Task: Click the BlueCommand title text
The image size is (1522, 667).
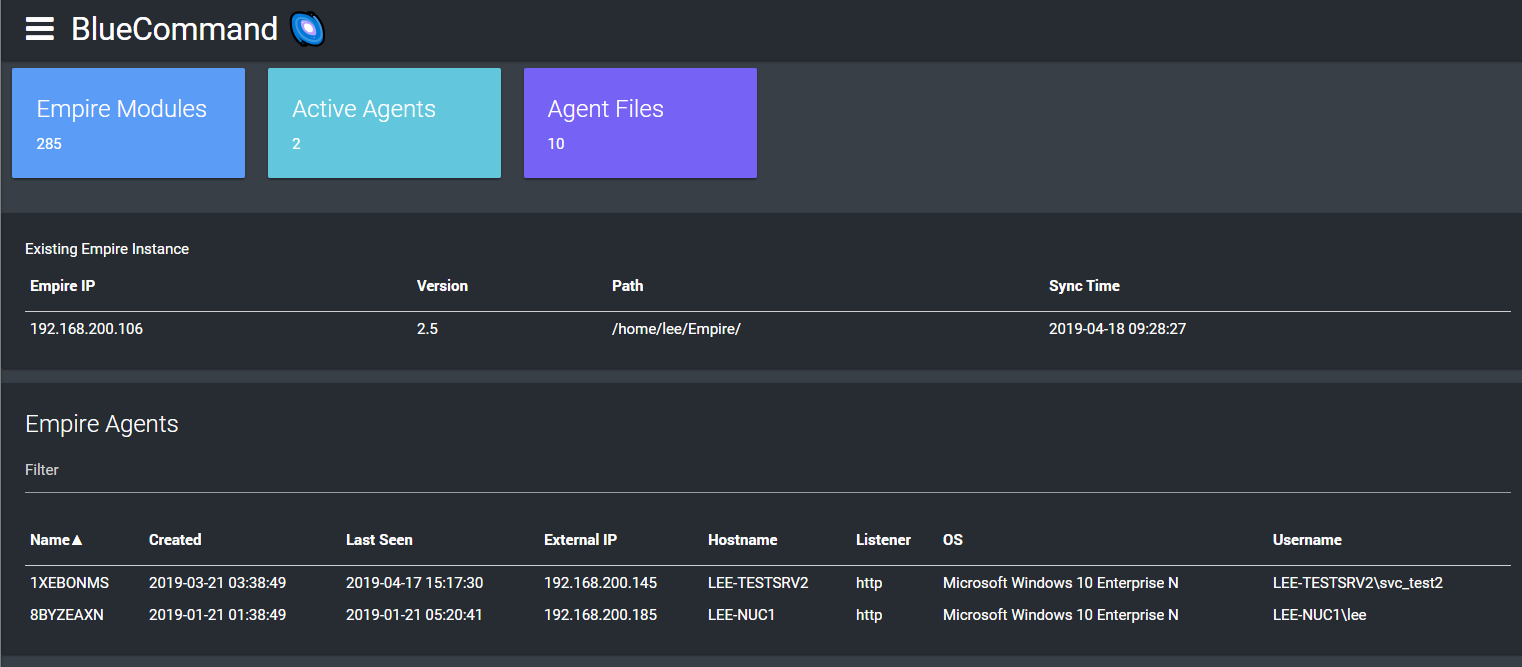Action: coord(174,29)
